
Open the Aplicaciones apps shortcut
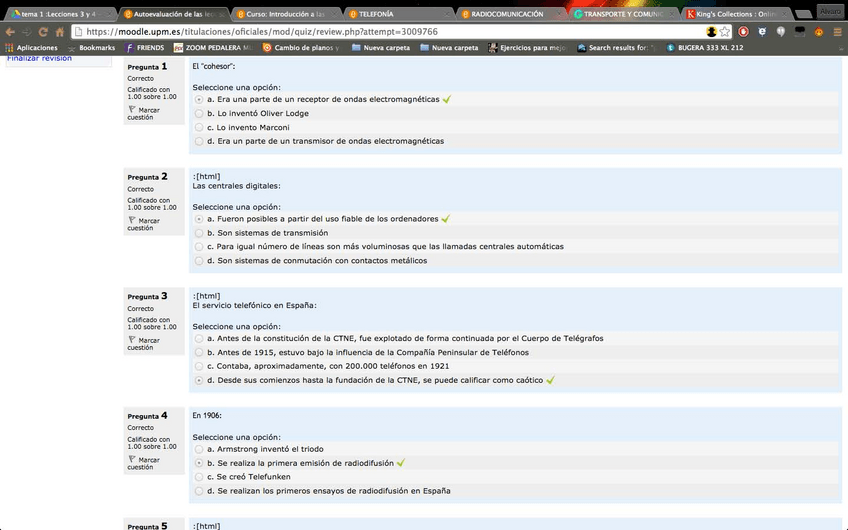pos(31,47)
